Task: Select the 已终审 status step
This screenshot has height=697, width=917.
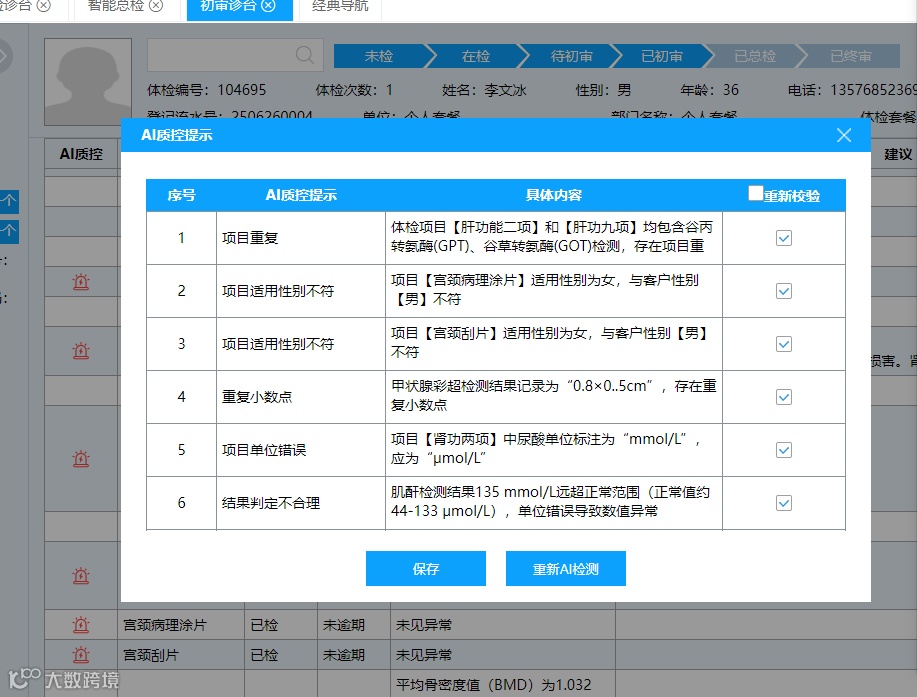Action: (x=850, y=56)
